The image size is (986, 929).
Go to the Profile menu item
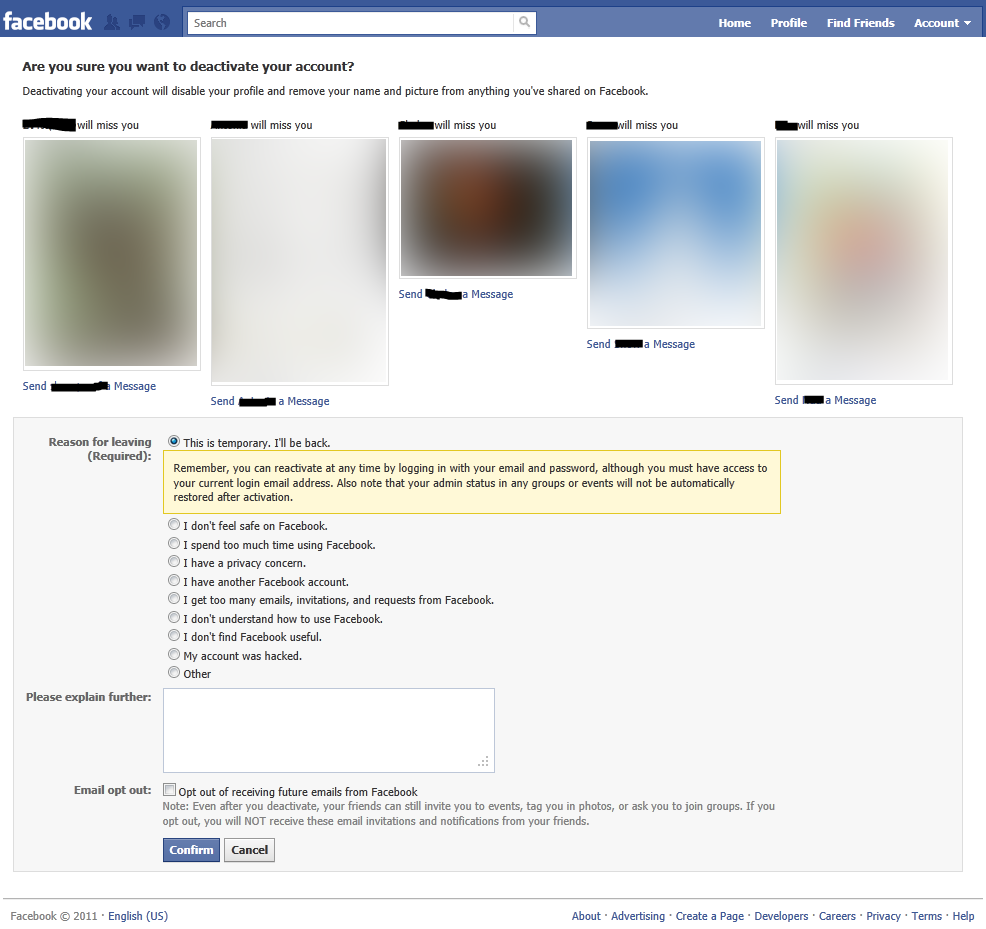pos(788,22)
